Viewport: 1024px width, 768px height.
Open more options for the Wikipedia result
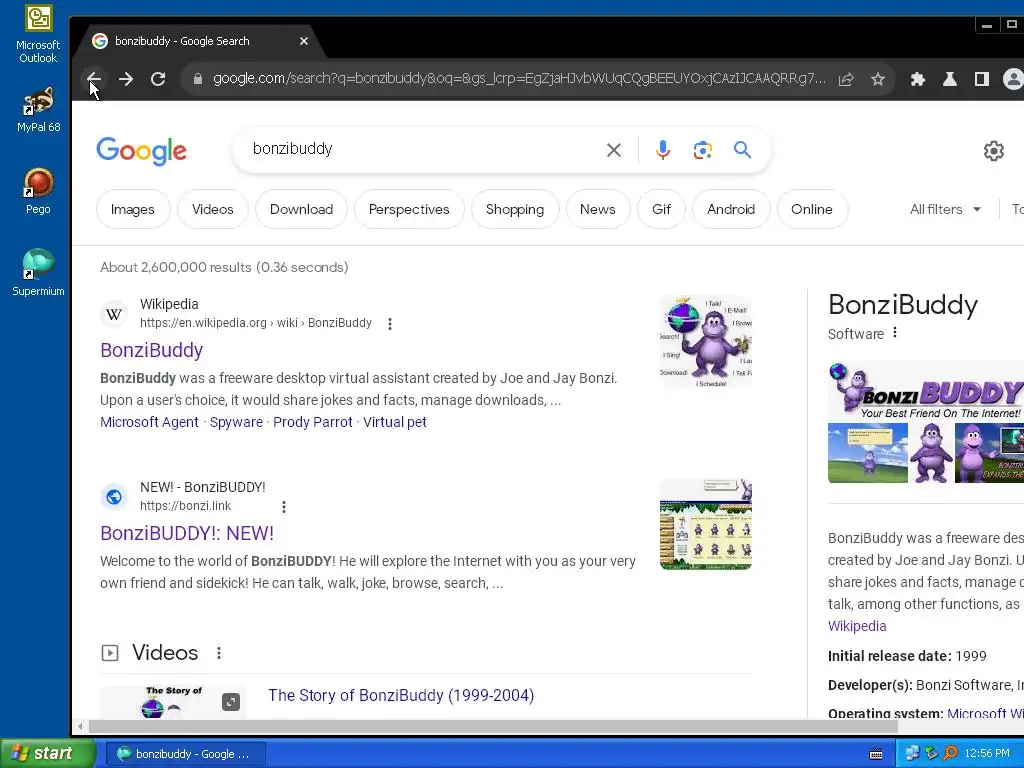[390, 324]
